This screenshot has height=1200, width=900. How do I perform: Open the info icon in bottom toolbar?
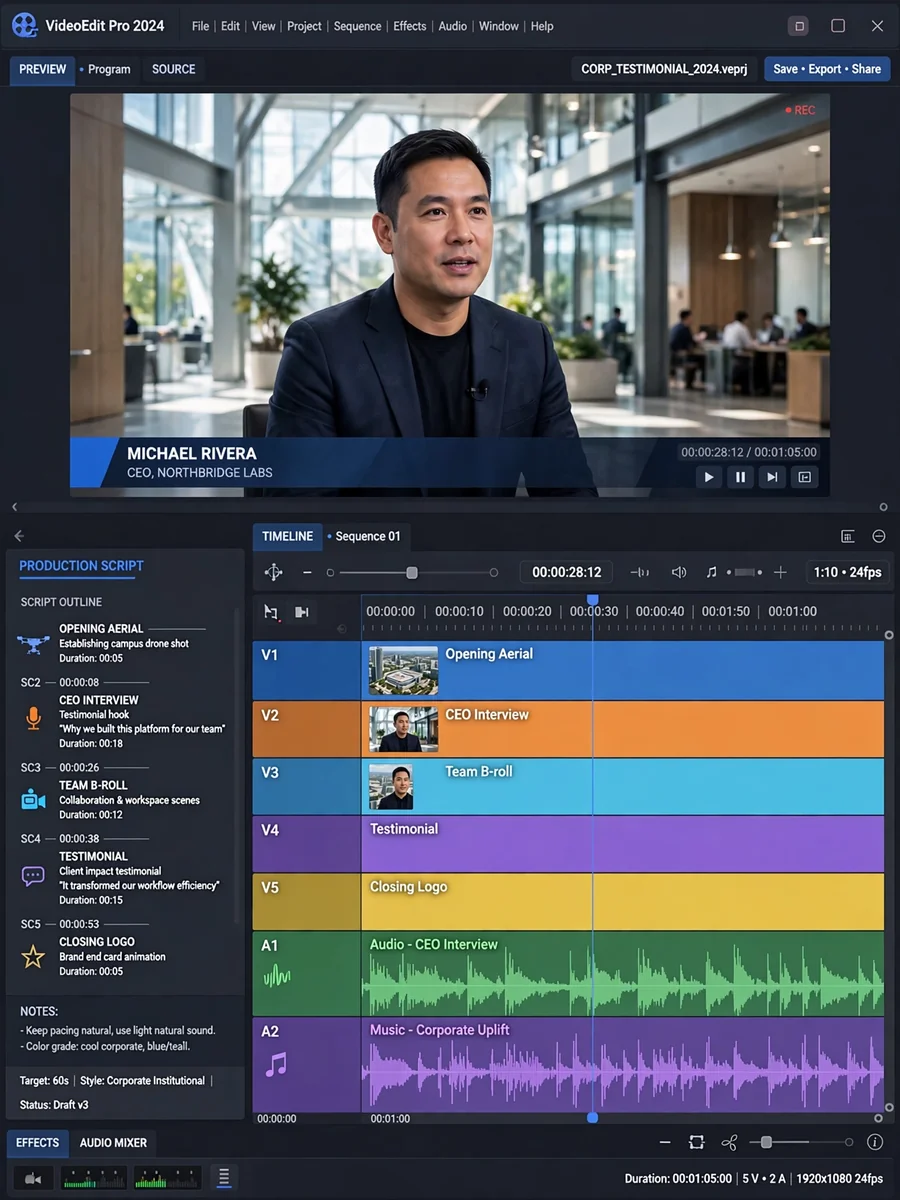click(875, 1142)
